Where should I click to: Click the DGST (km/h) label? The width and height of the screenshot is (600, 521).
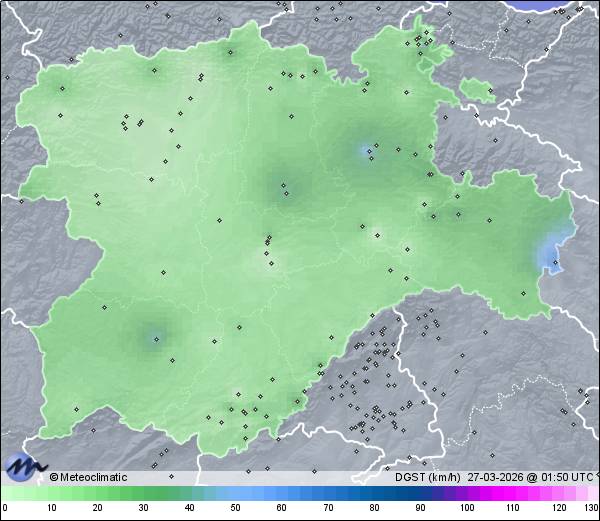[427, 477]
